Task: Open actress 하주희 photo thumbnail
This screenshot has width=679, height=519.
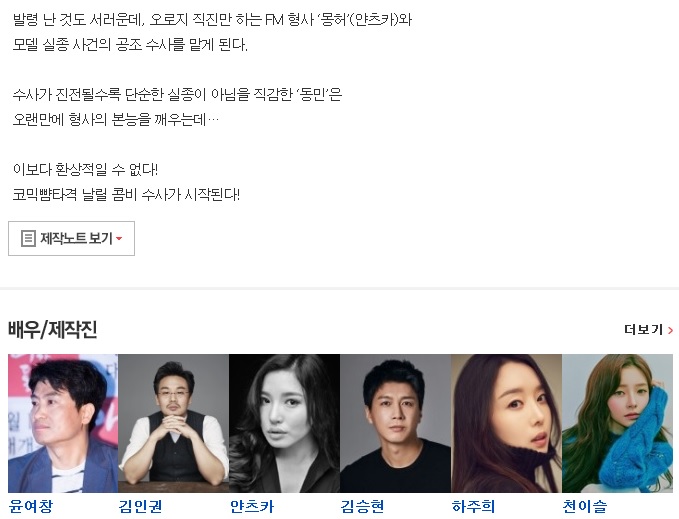Action: point(506,423)
